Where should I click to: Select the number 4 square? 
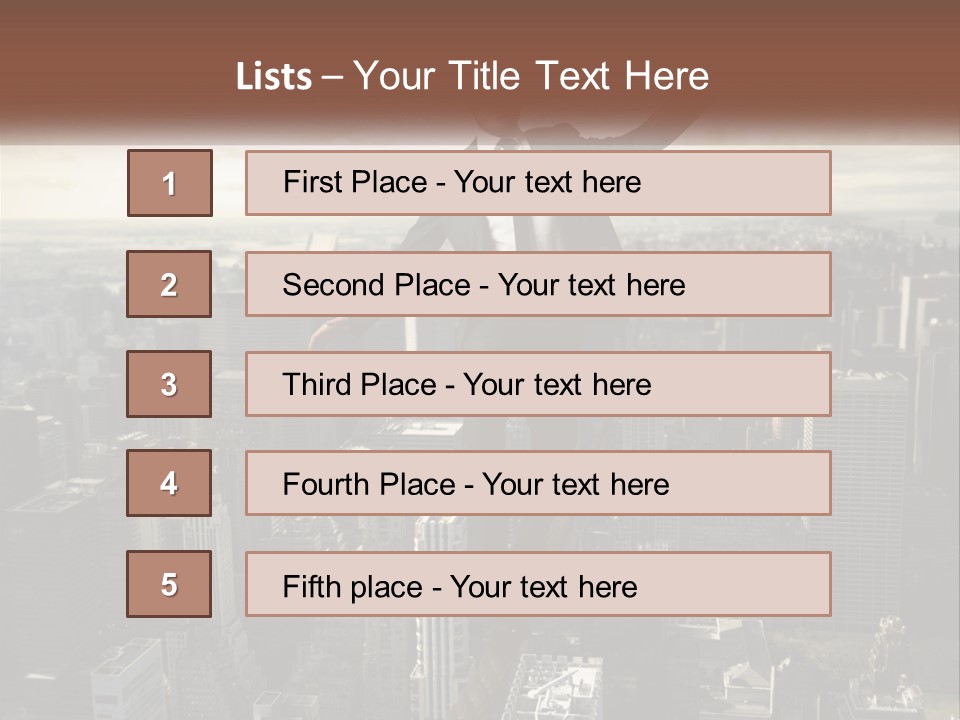[x=169, y=484]
